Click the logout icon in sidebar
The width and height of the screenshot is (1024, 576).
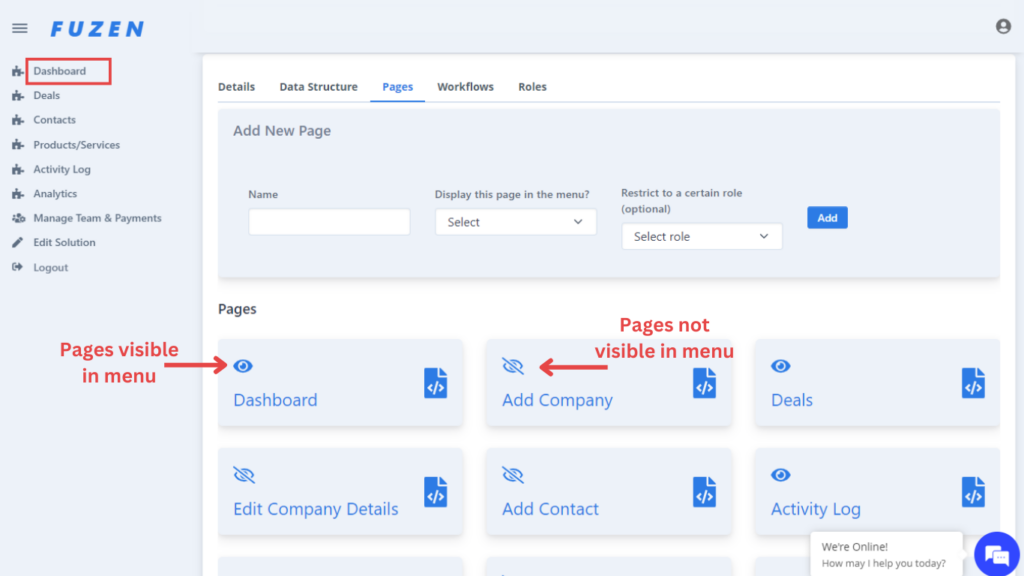point(18,267)
